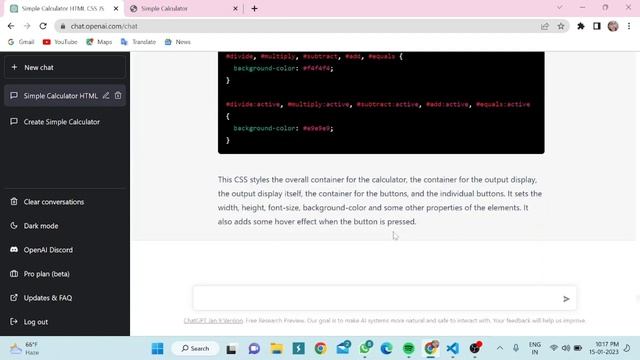This screenshot has width=640, height=360.
Task: Open the Chrome profile avatar
Action: 613,26
